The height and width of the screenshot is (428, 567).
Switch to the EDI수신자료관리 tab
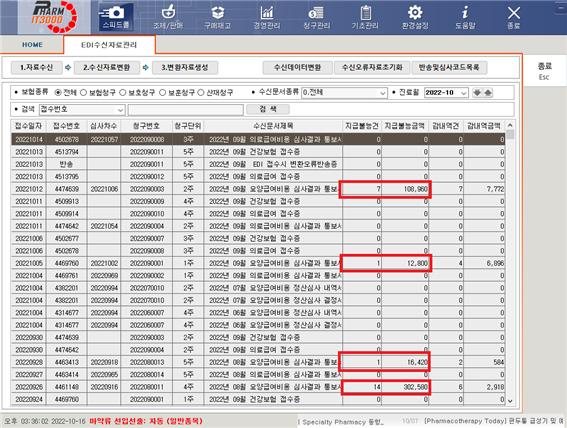click(109, 45)
